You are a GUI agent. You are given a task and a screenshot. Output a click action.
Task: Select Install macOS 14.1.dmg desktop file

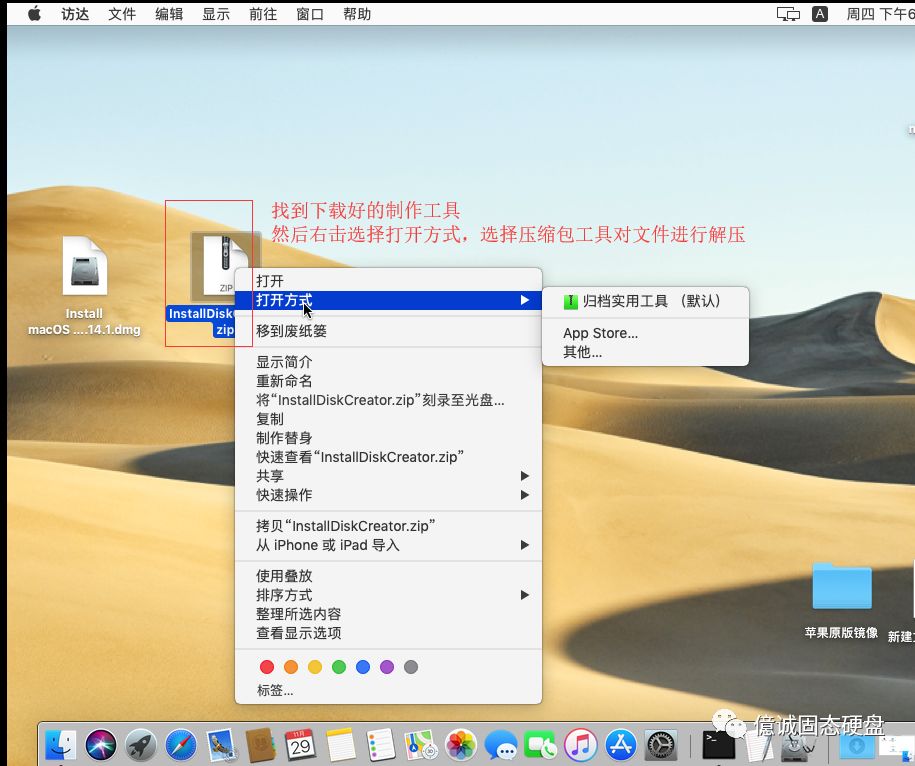(x=85, y=286)
